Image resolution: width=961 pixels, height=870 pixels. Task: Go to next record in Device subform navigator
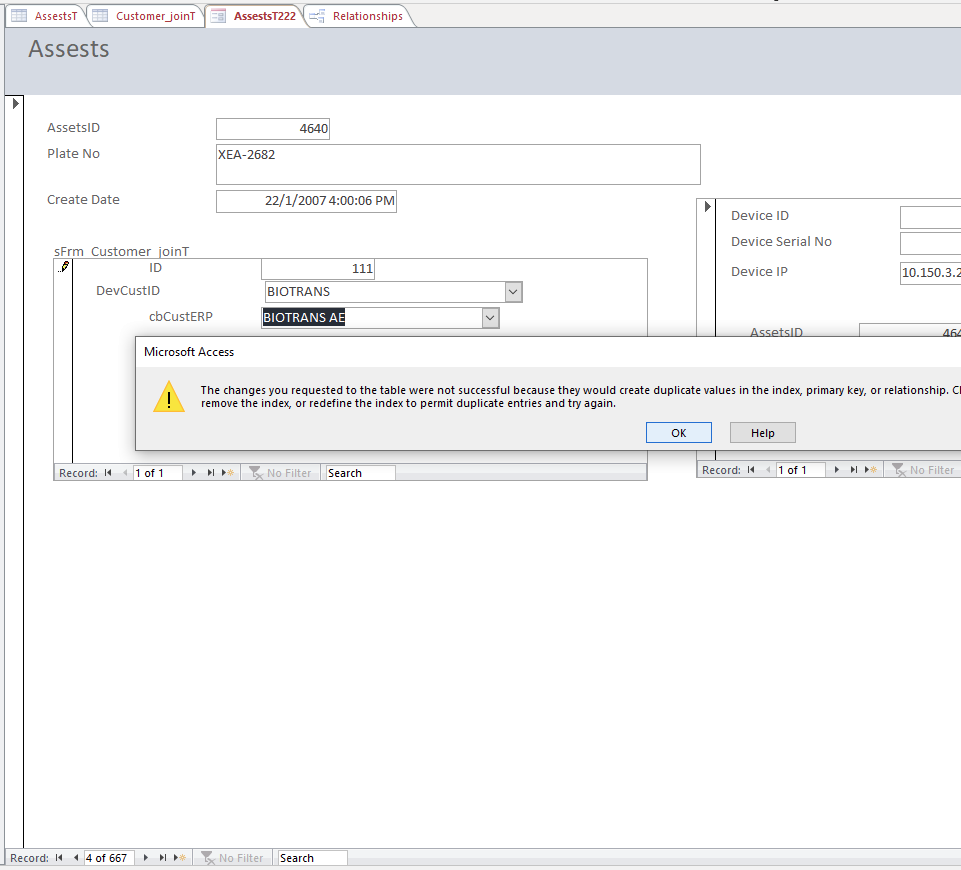837,470
